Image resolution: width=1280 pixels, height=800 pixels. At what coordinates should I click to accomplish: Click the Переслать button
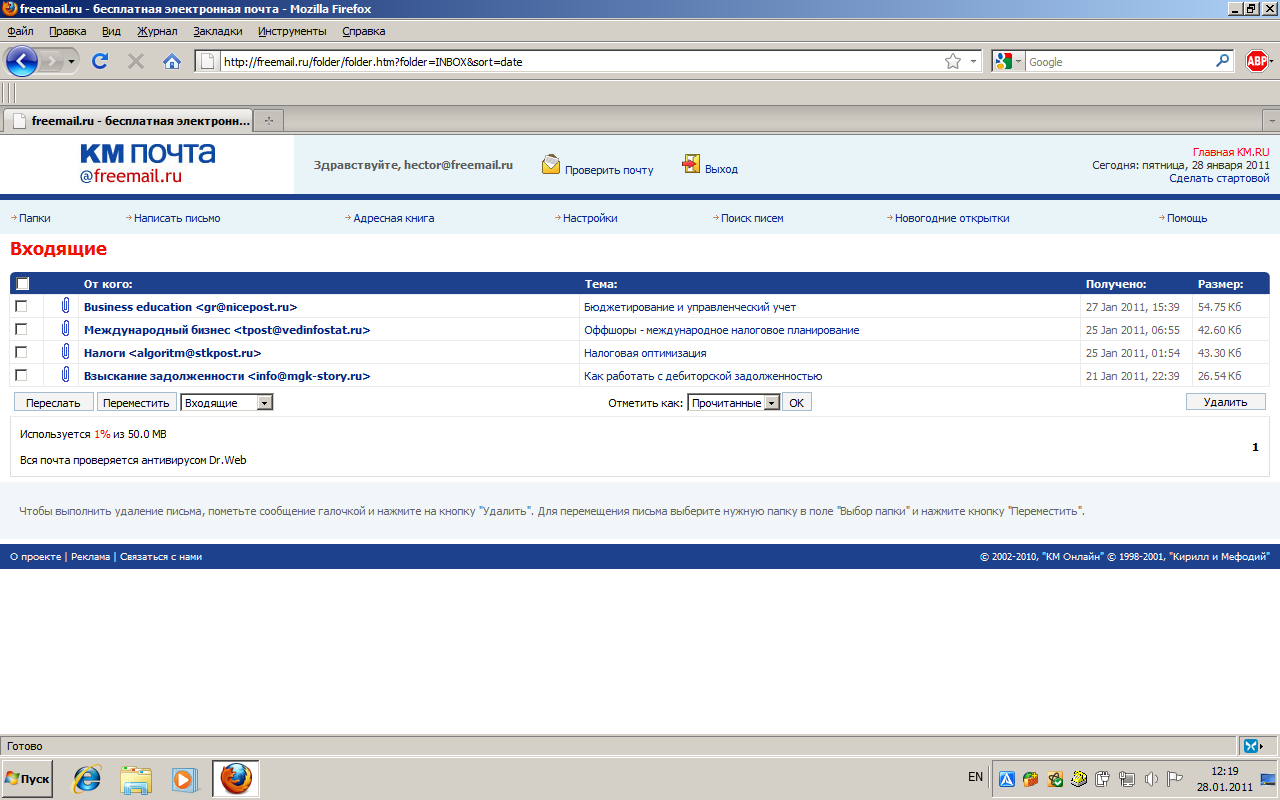54,402
